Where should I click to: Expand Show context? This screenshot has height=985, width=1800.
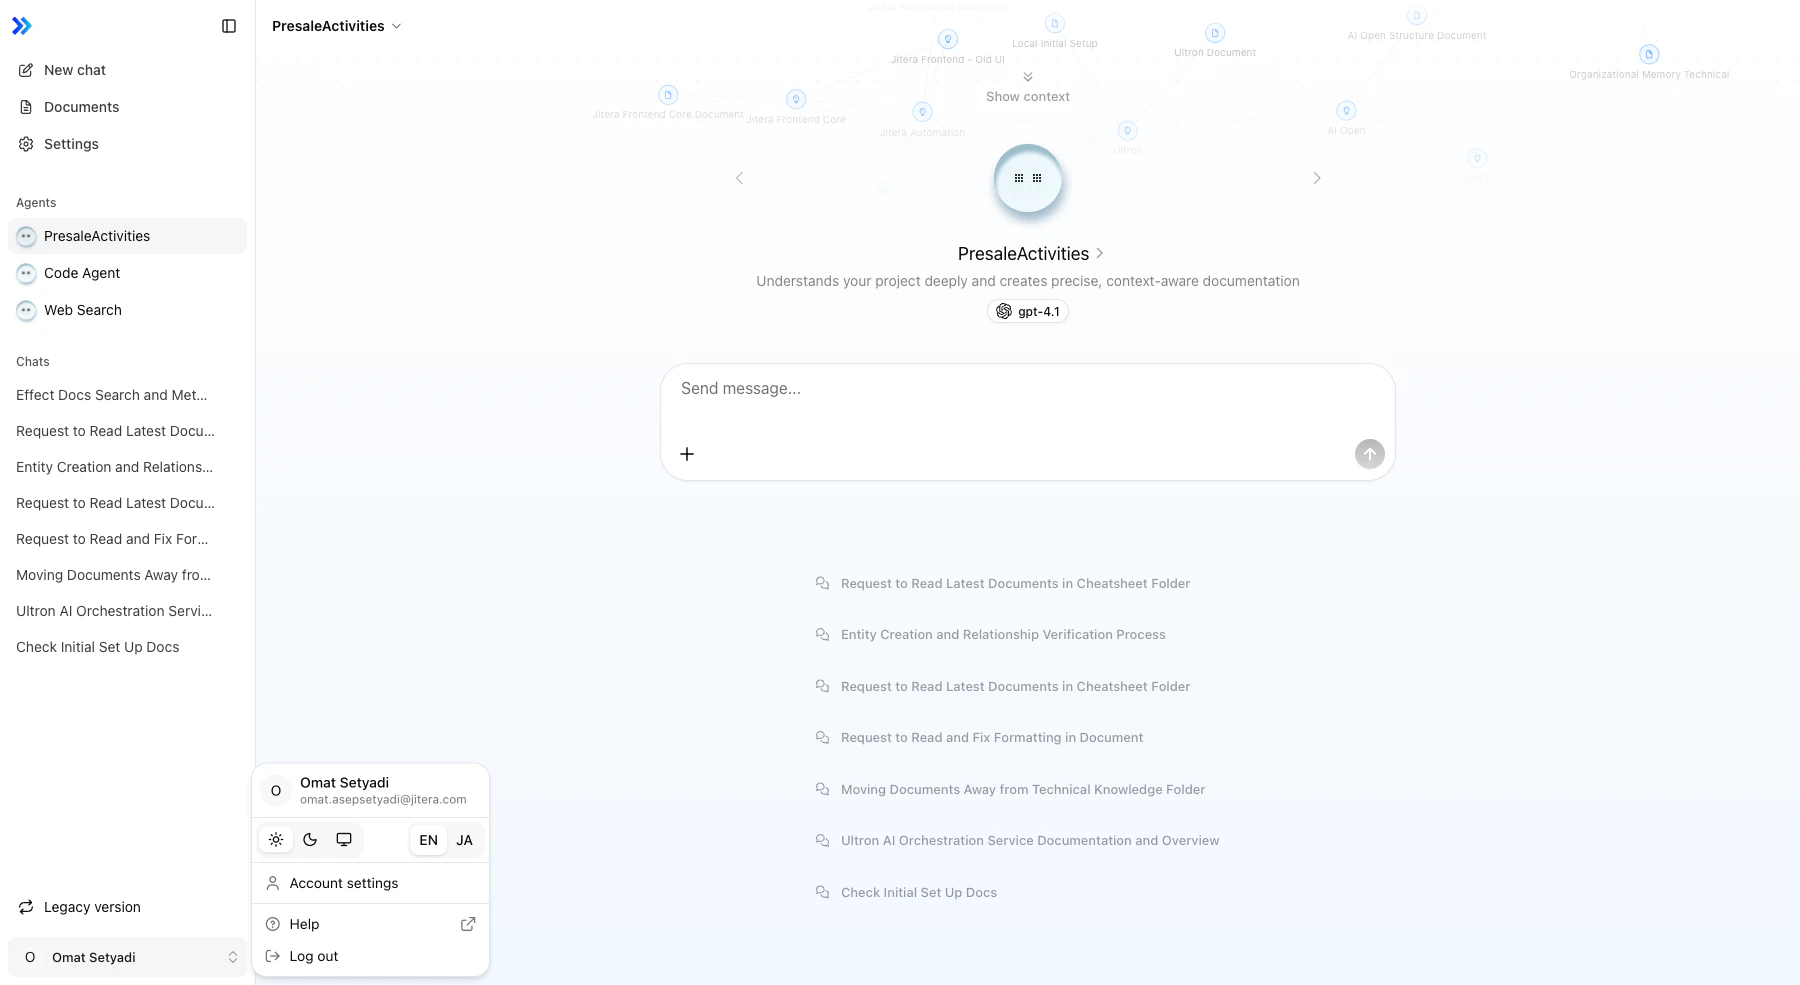click(1028, 88)
